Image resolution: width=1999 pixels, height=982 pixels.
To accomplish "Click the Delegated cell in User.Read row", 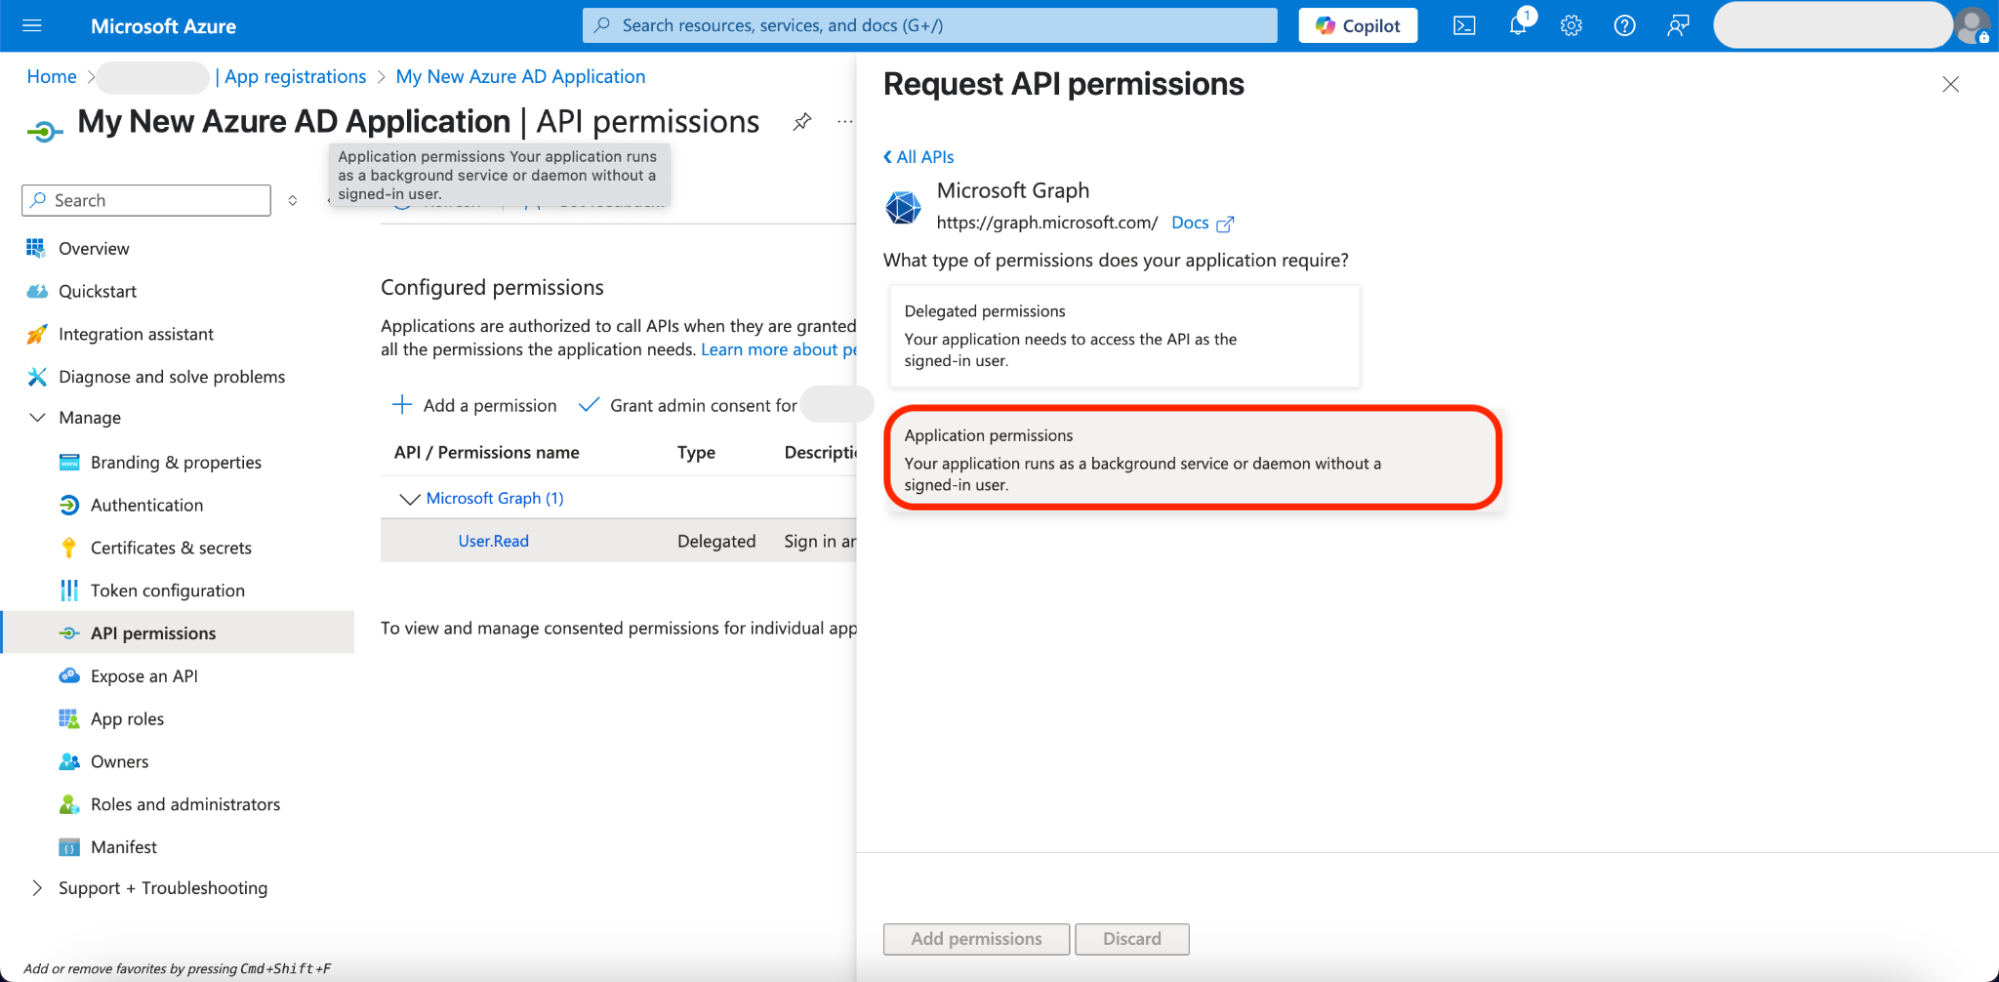I will pos(716,541).
